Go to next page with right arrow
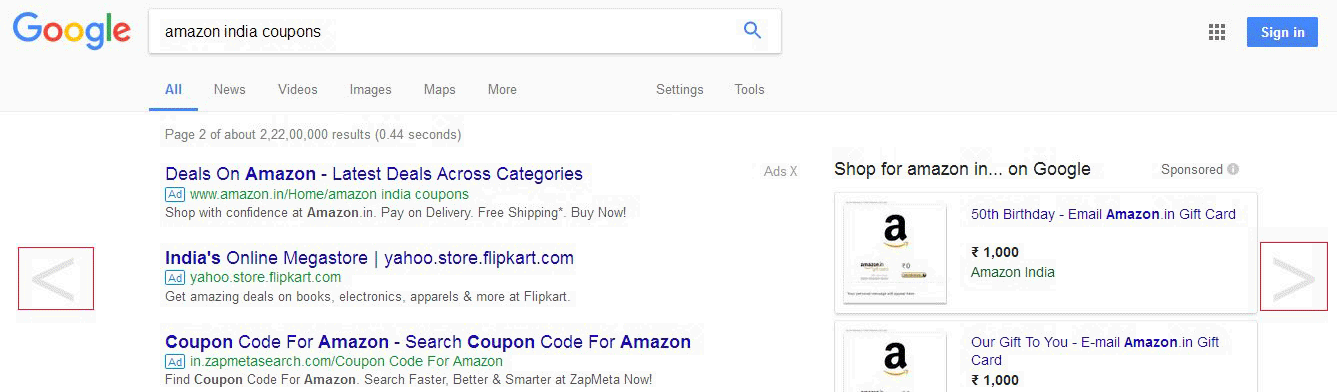 coord(1294,276)
